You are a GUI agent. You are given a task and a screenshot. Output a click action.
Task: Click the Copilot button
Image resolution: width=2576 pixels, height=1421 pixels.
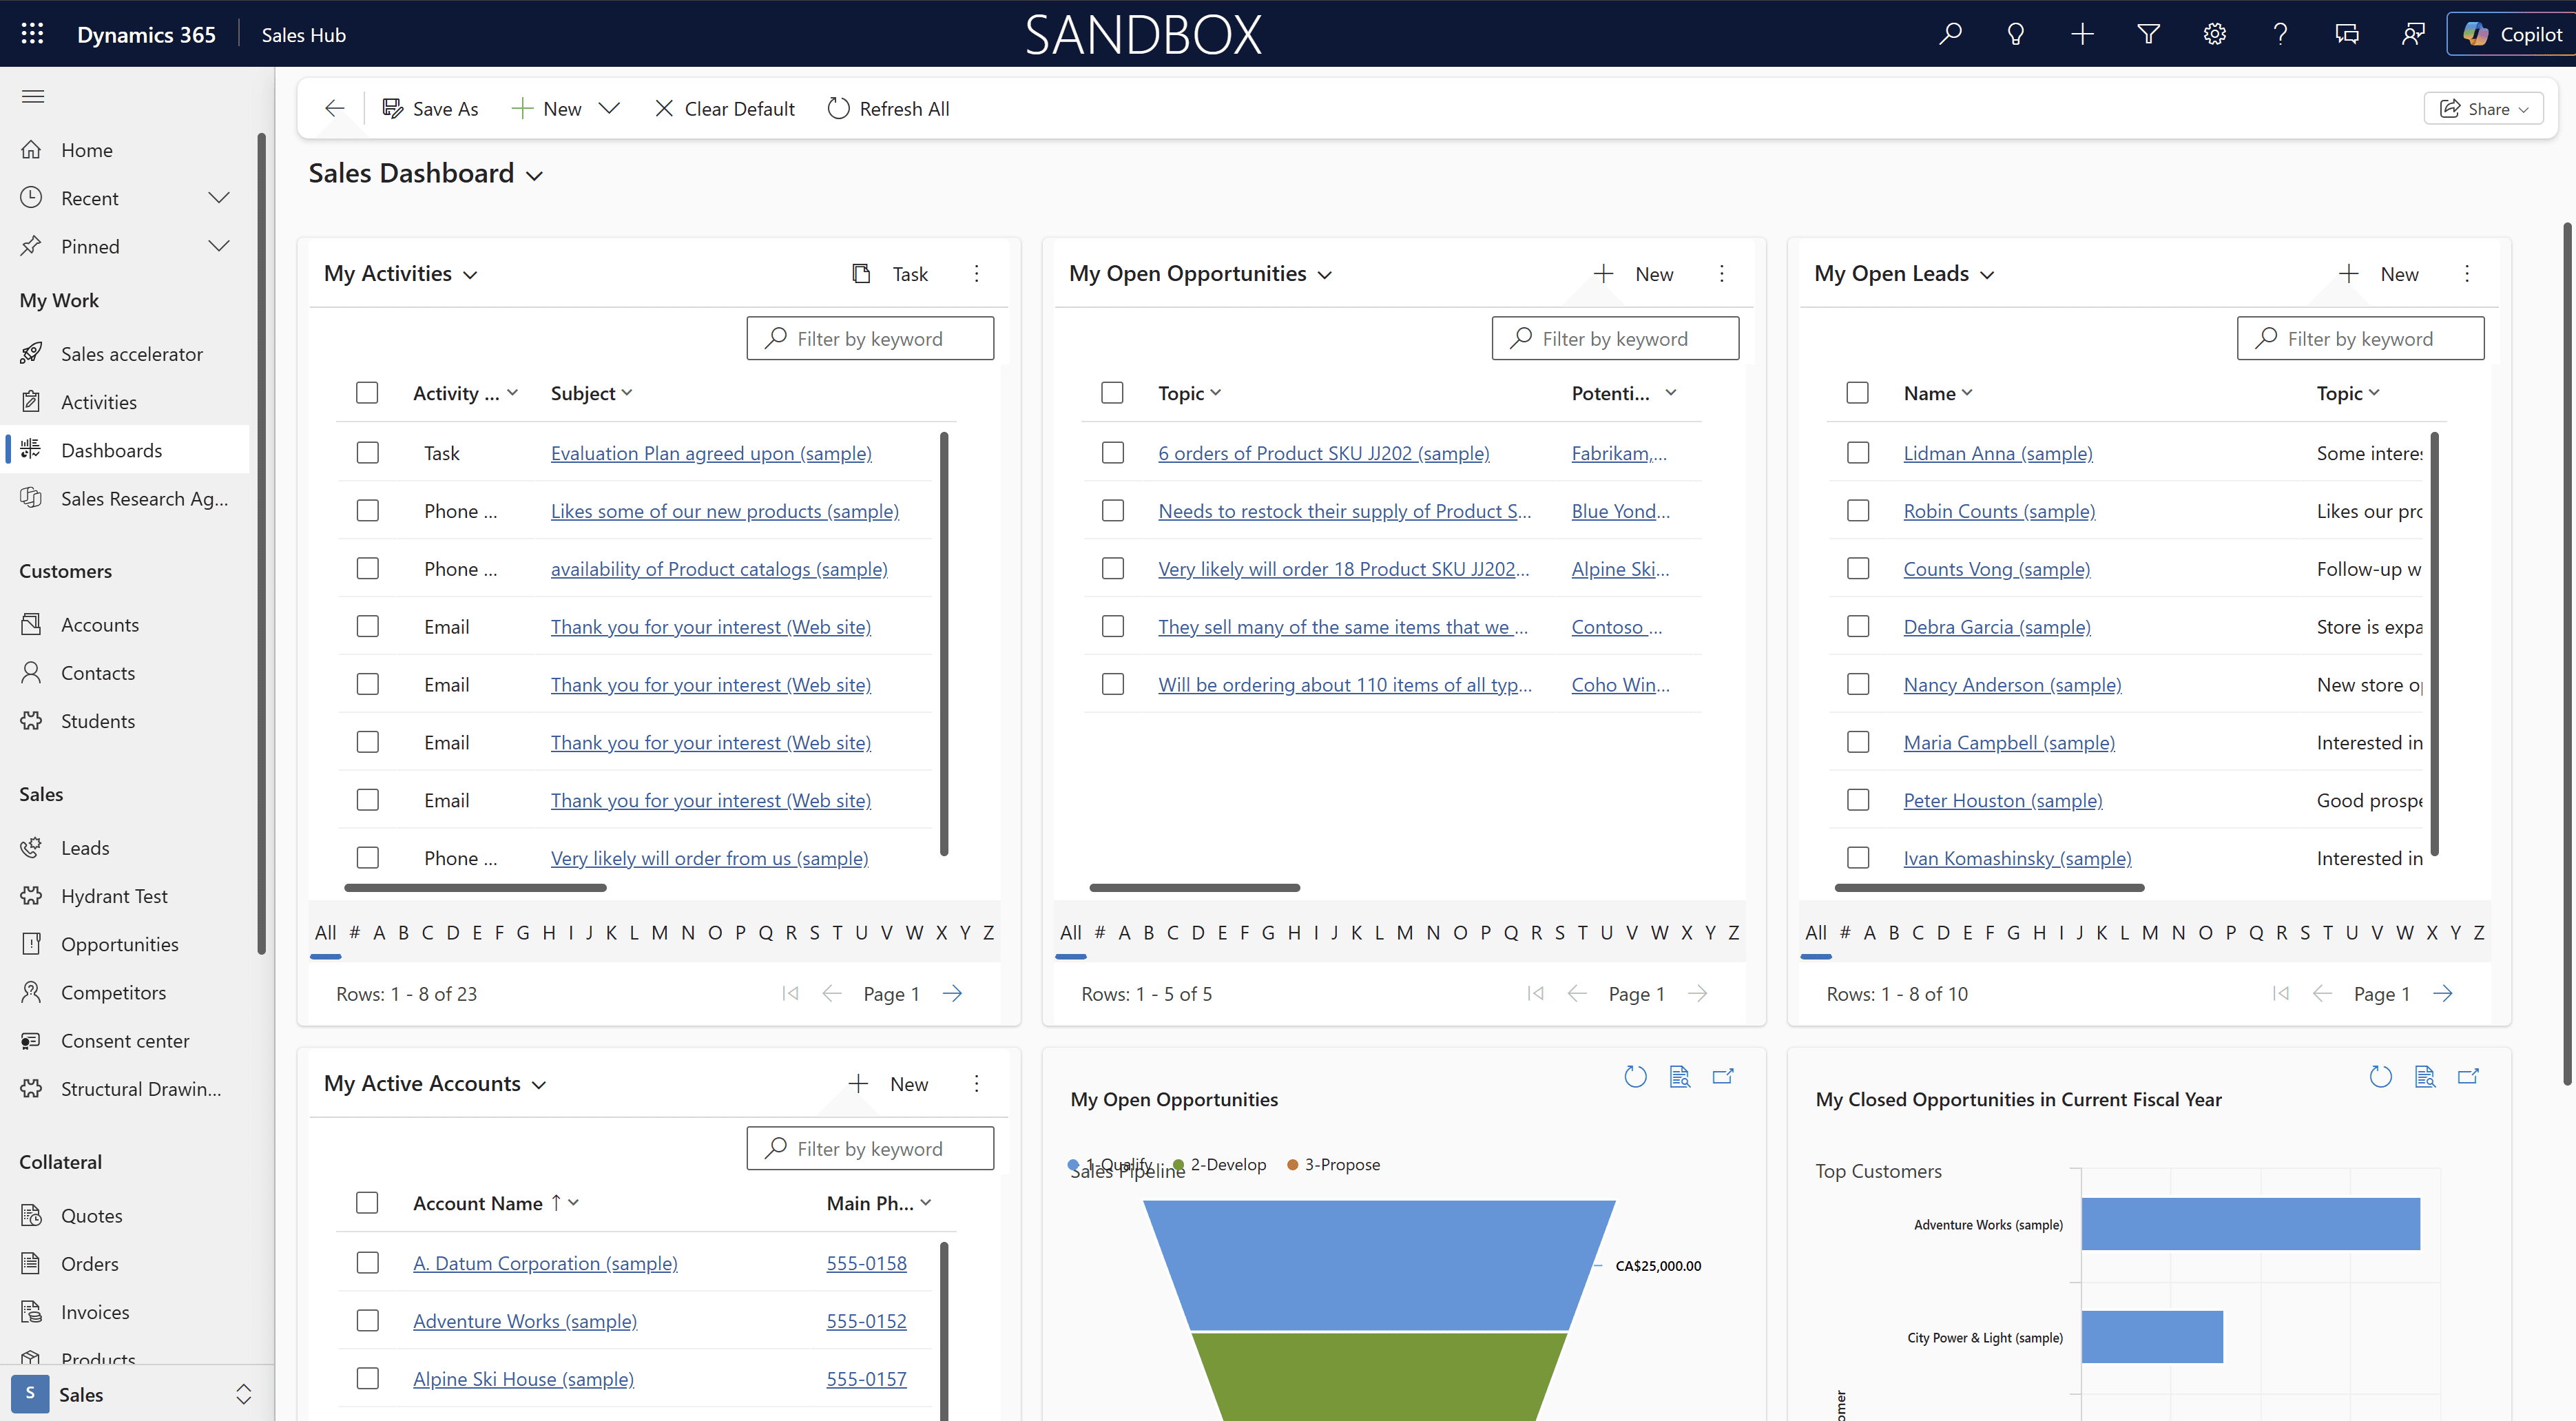click(x=2513, y=34)
